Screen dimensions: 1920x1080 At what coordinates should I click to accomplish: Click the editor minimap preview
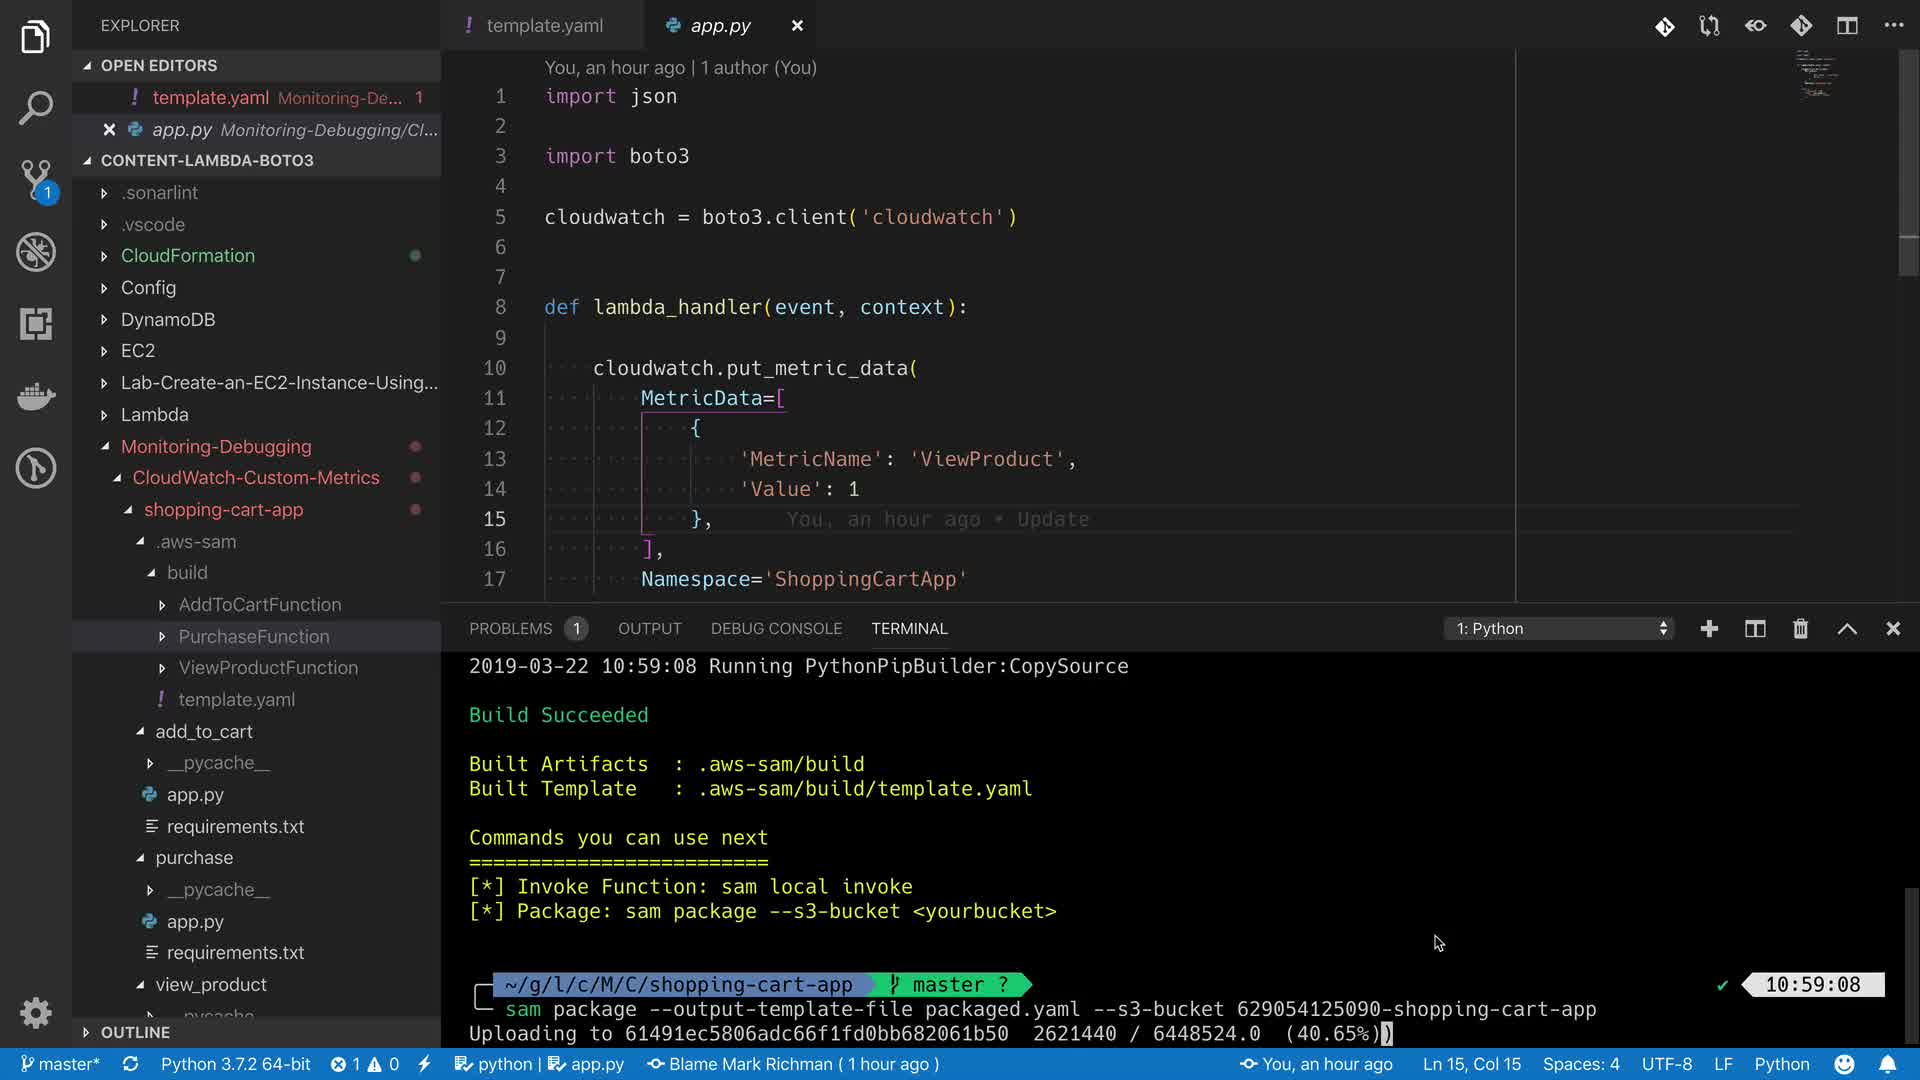pos(1815,75)
